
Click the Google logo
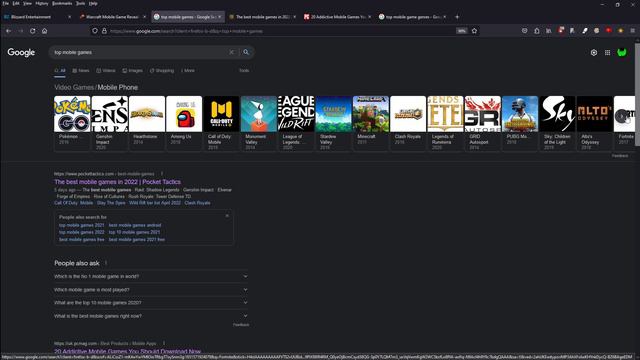click(21, 53)
